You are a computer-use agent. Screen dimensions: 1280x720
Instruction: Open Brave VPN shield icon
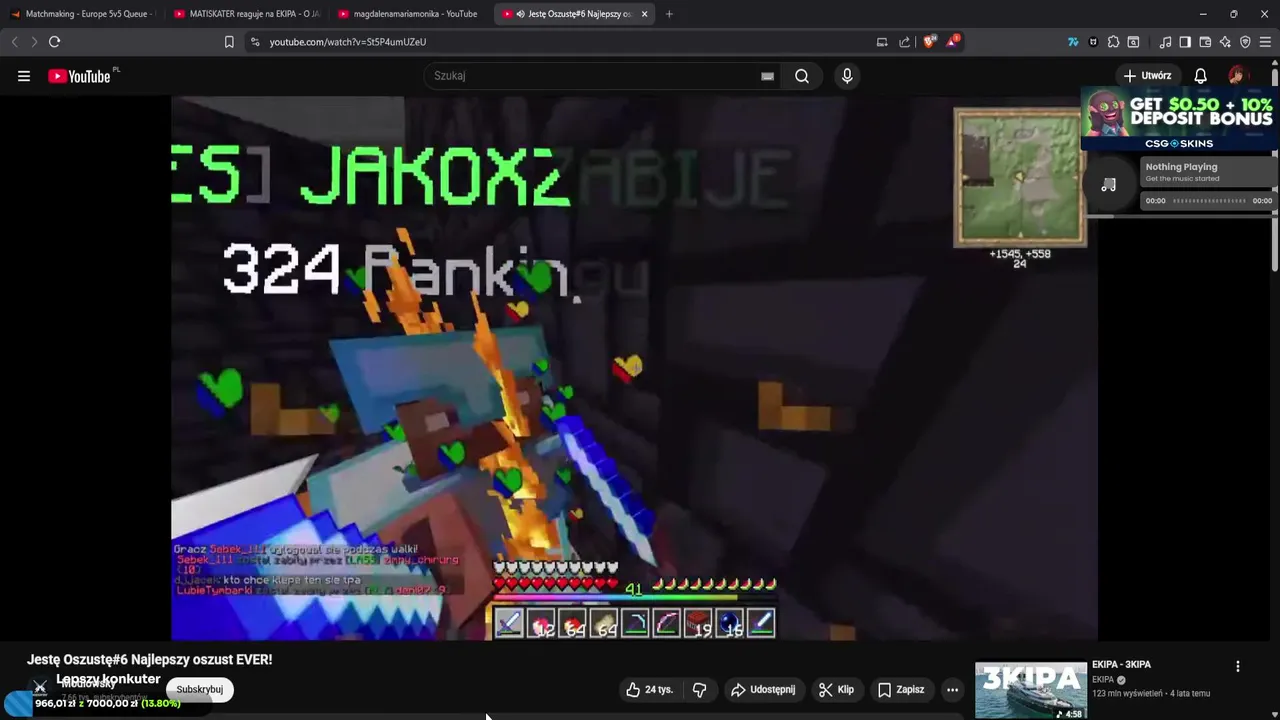coord(1245,42)
